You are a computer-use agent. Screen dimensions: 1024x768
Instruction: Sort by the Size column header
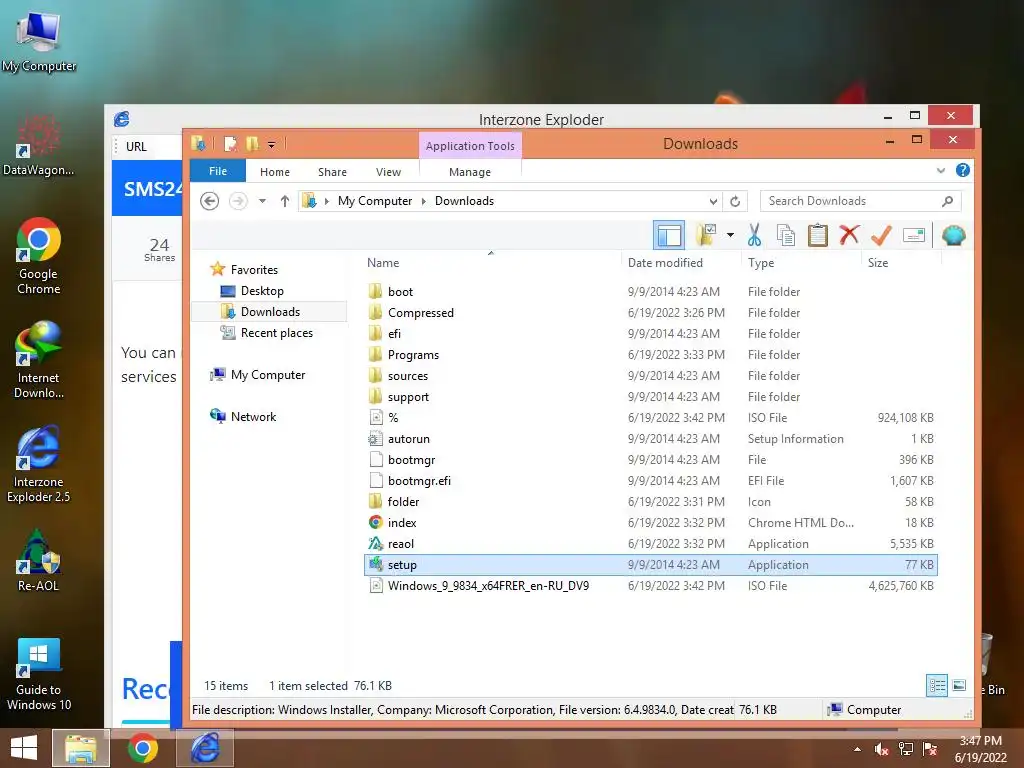pyautogui.click(x=878, y=263)
